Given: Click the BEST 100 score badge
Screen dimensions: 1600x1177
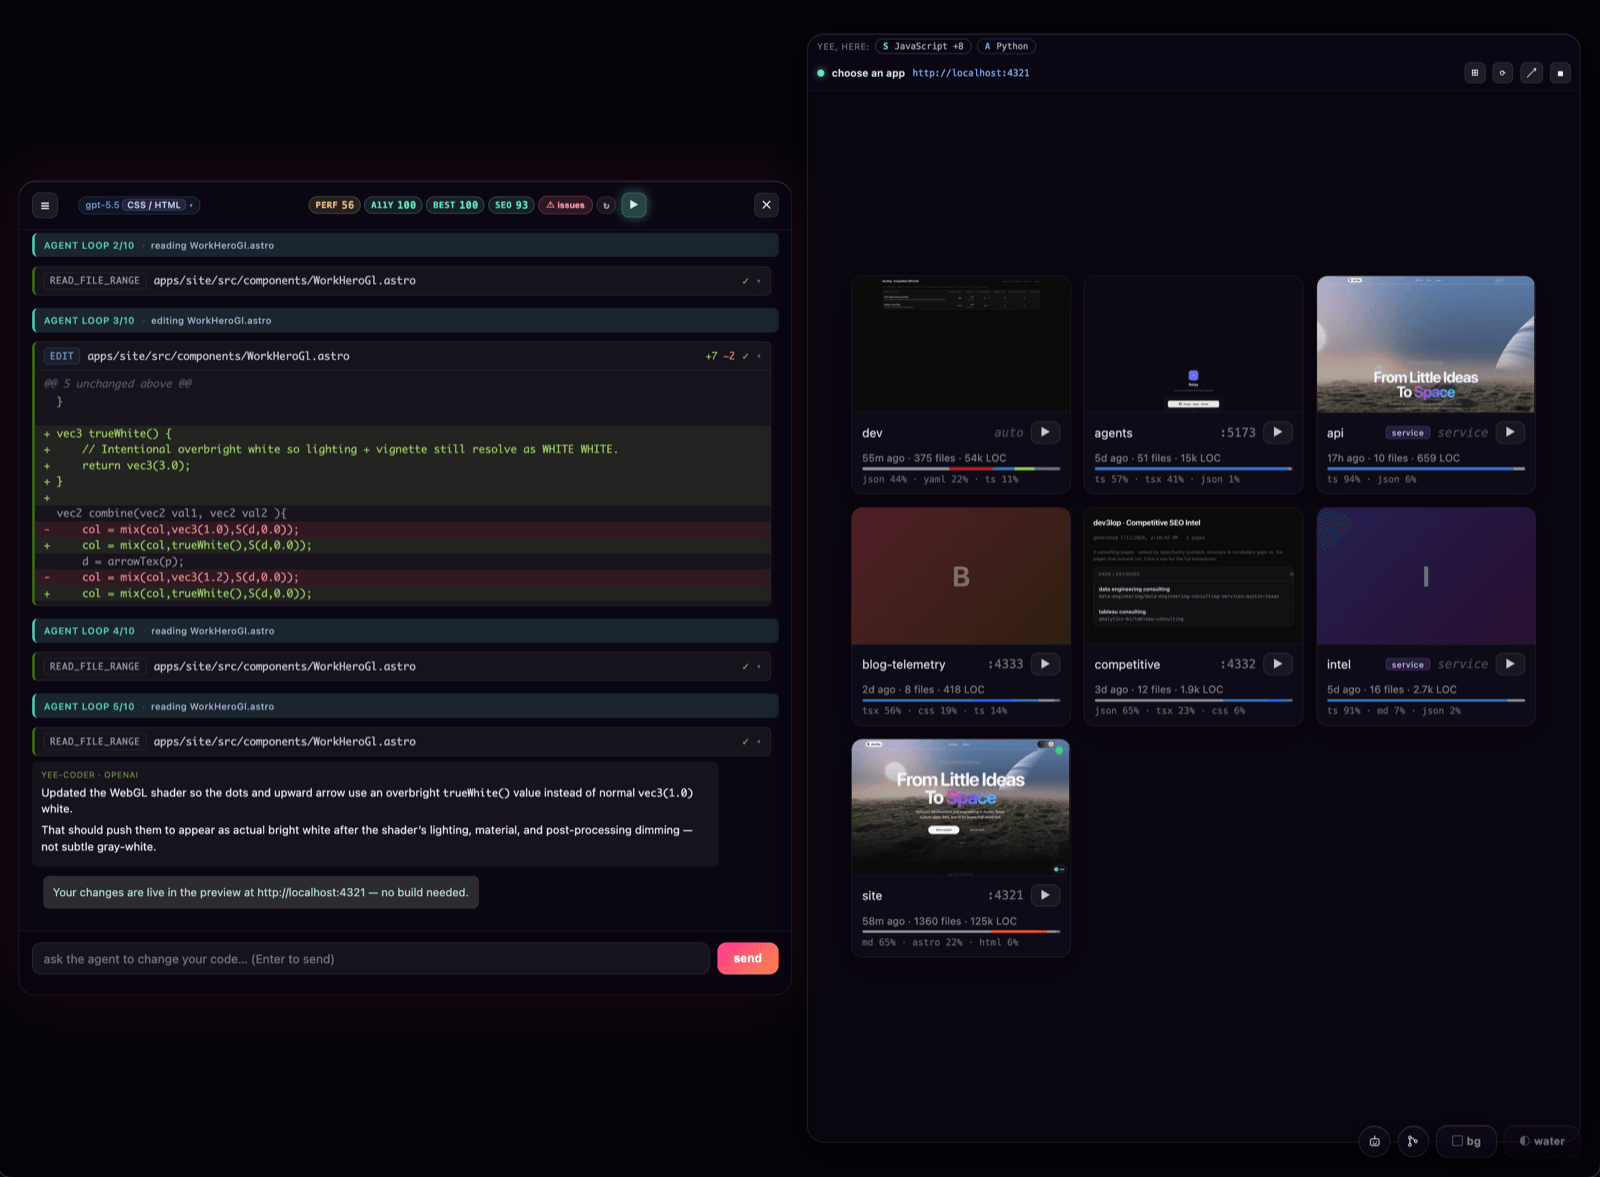Looking at the screenshot, I should pos(455,205).
